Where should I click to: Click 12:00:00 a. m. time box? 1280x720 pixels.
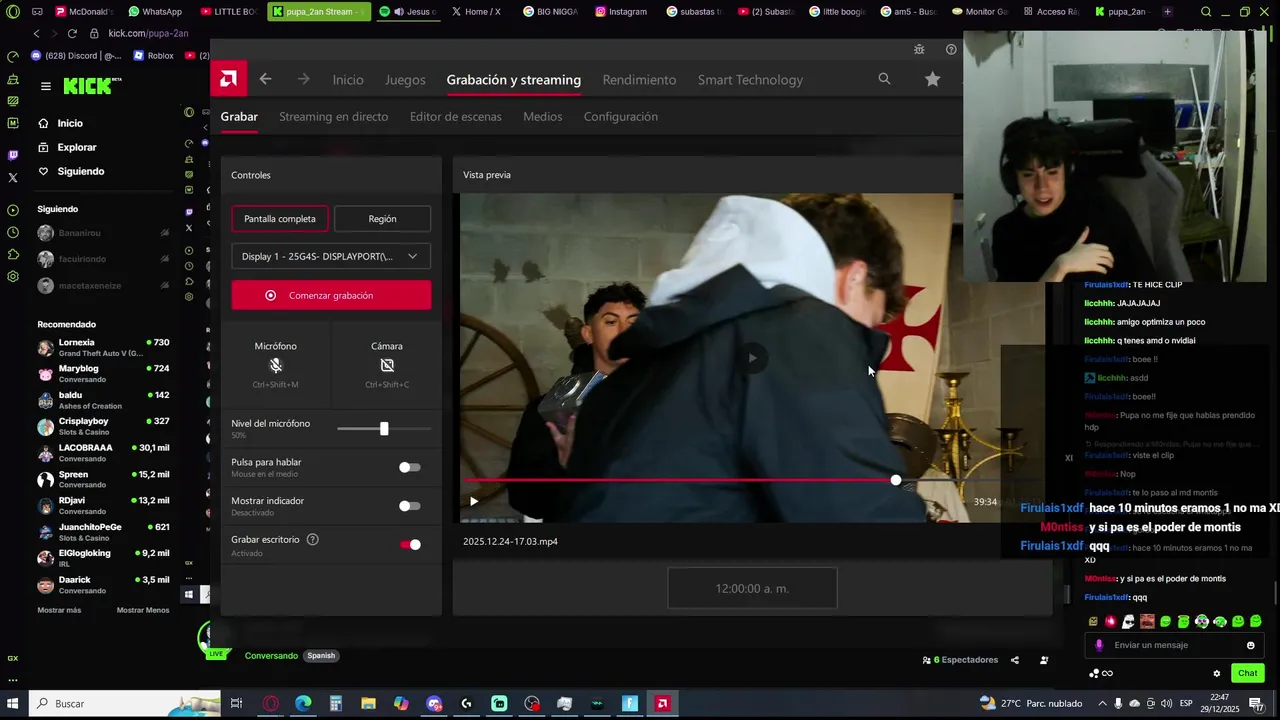[x=752, y=588]
